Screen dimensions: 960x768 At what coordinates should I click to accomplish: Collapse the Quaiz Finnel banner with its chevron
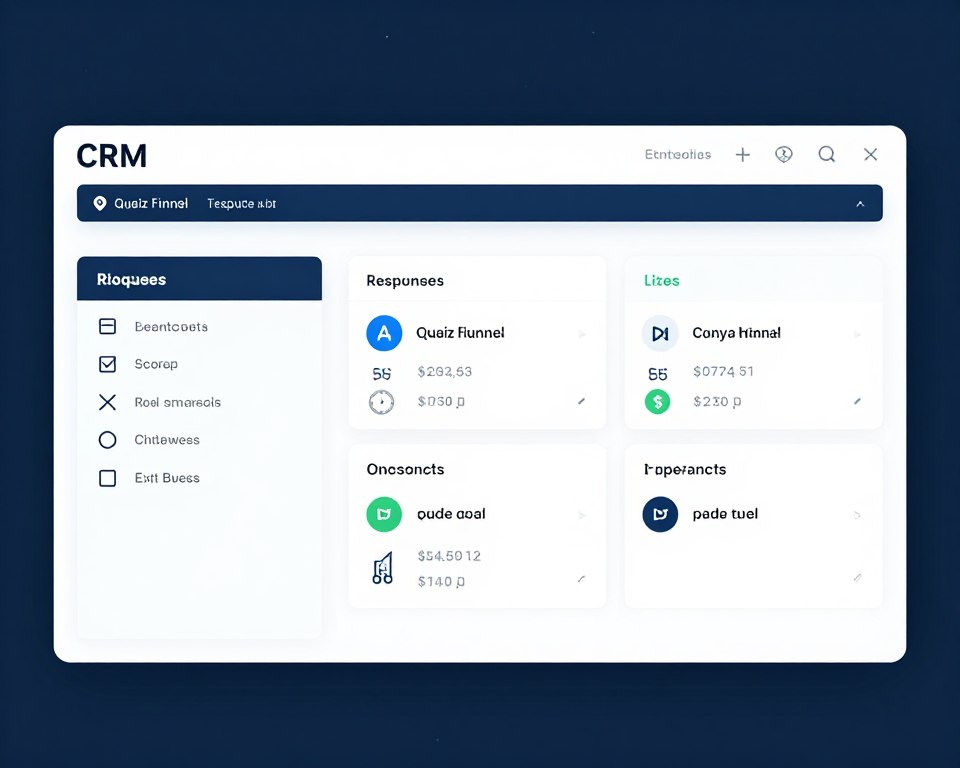(860, 203)
